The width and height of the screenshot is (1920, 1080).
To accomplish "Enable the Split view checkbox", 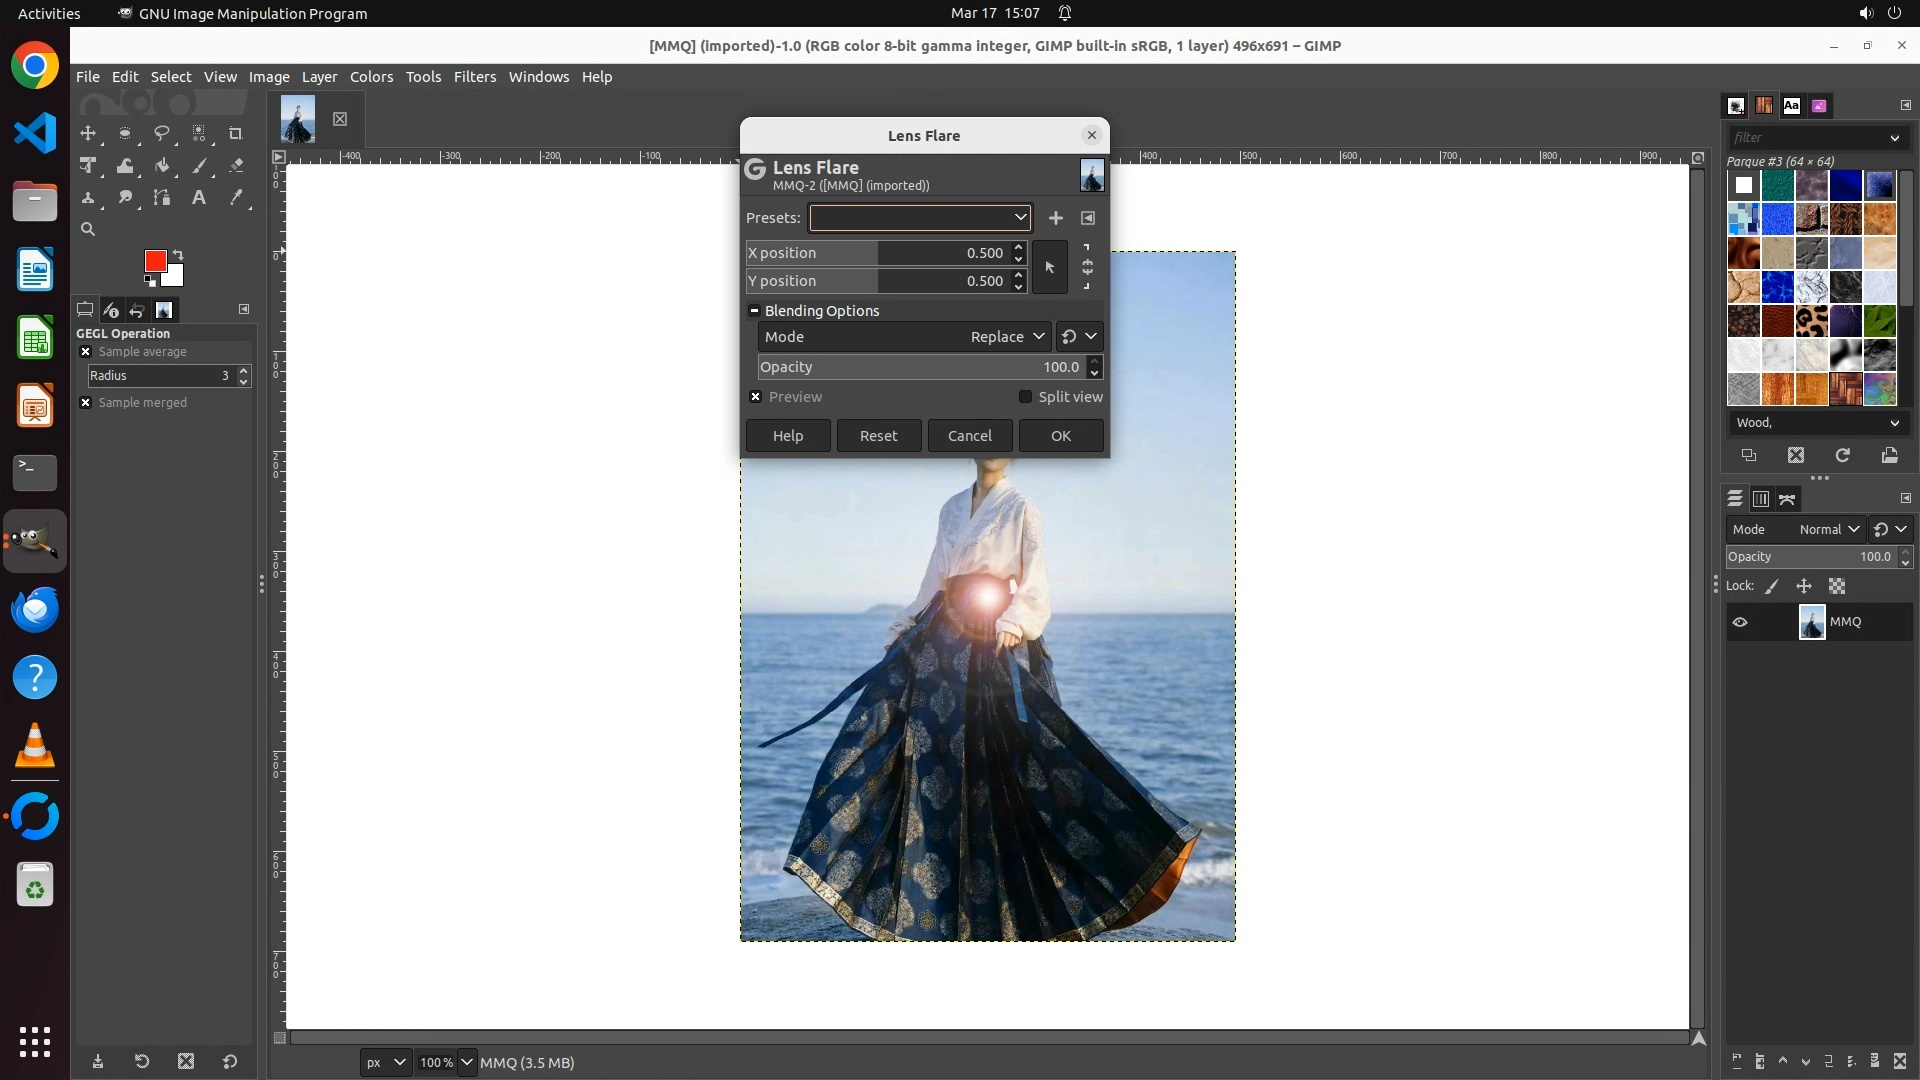I will 1025,397.
